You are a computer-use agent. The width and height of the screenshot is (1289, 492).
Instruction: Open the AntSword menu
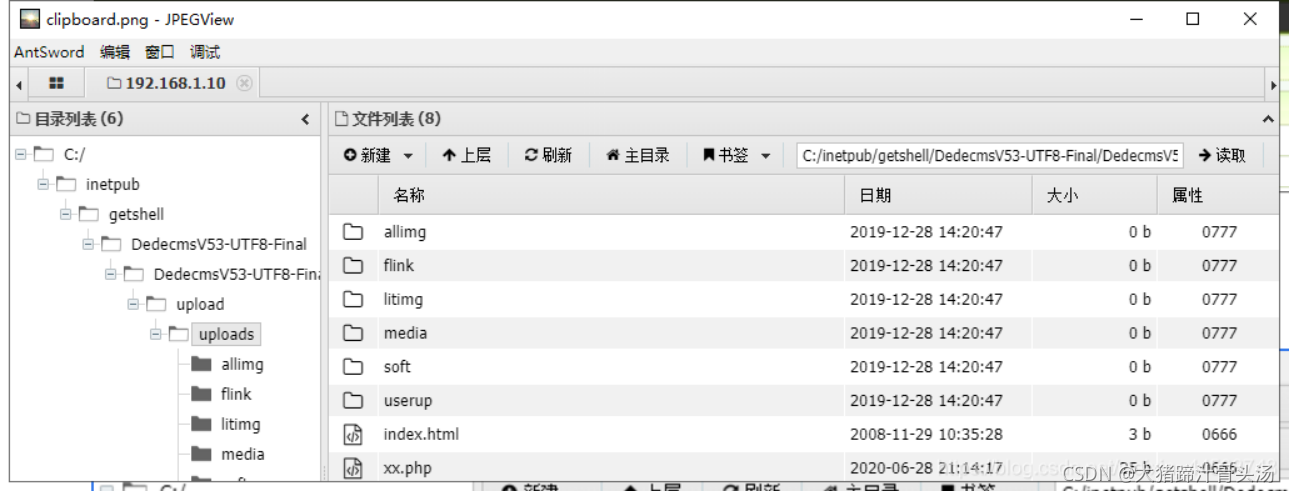[49, 52]
